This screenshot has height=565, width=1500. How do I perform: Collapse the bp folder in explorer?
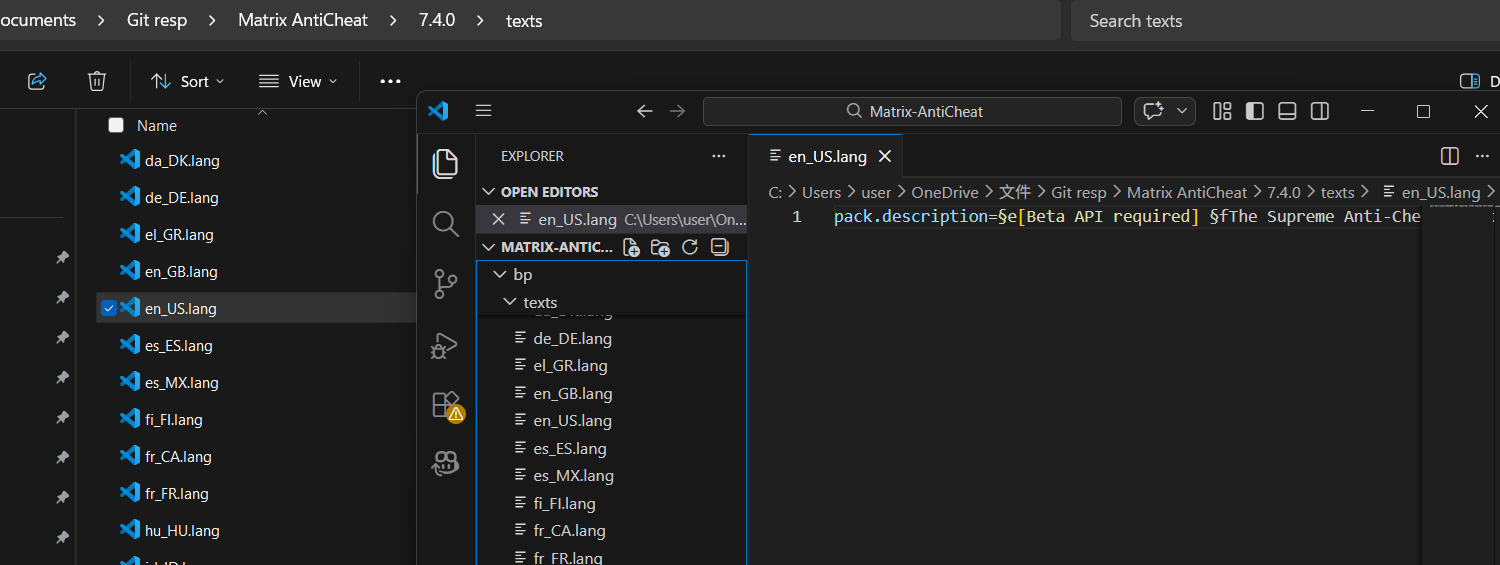501,274
